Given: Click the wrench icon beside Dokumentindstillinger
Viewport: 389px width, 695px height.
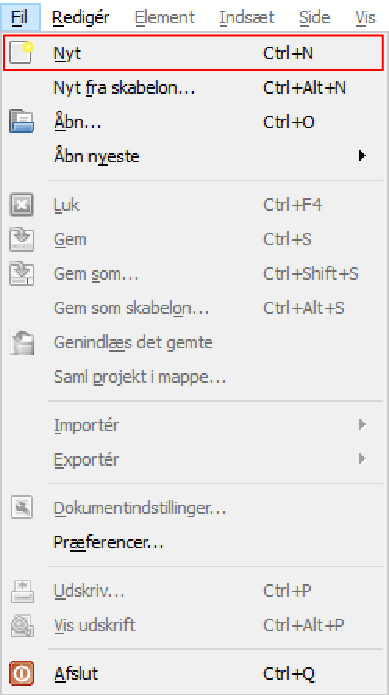Looking at the screenshot, I should 21,508.
